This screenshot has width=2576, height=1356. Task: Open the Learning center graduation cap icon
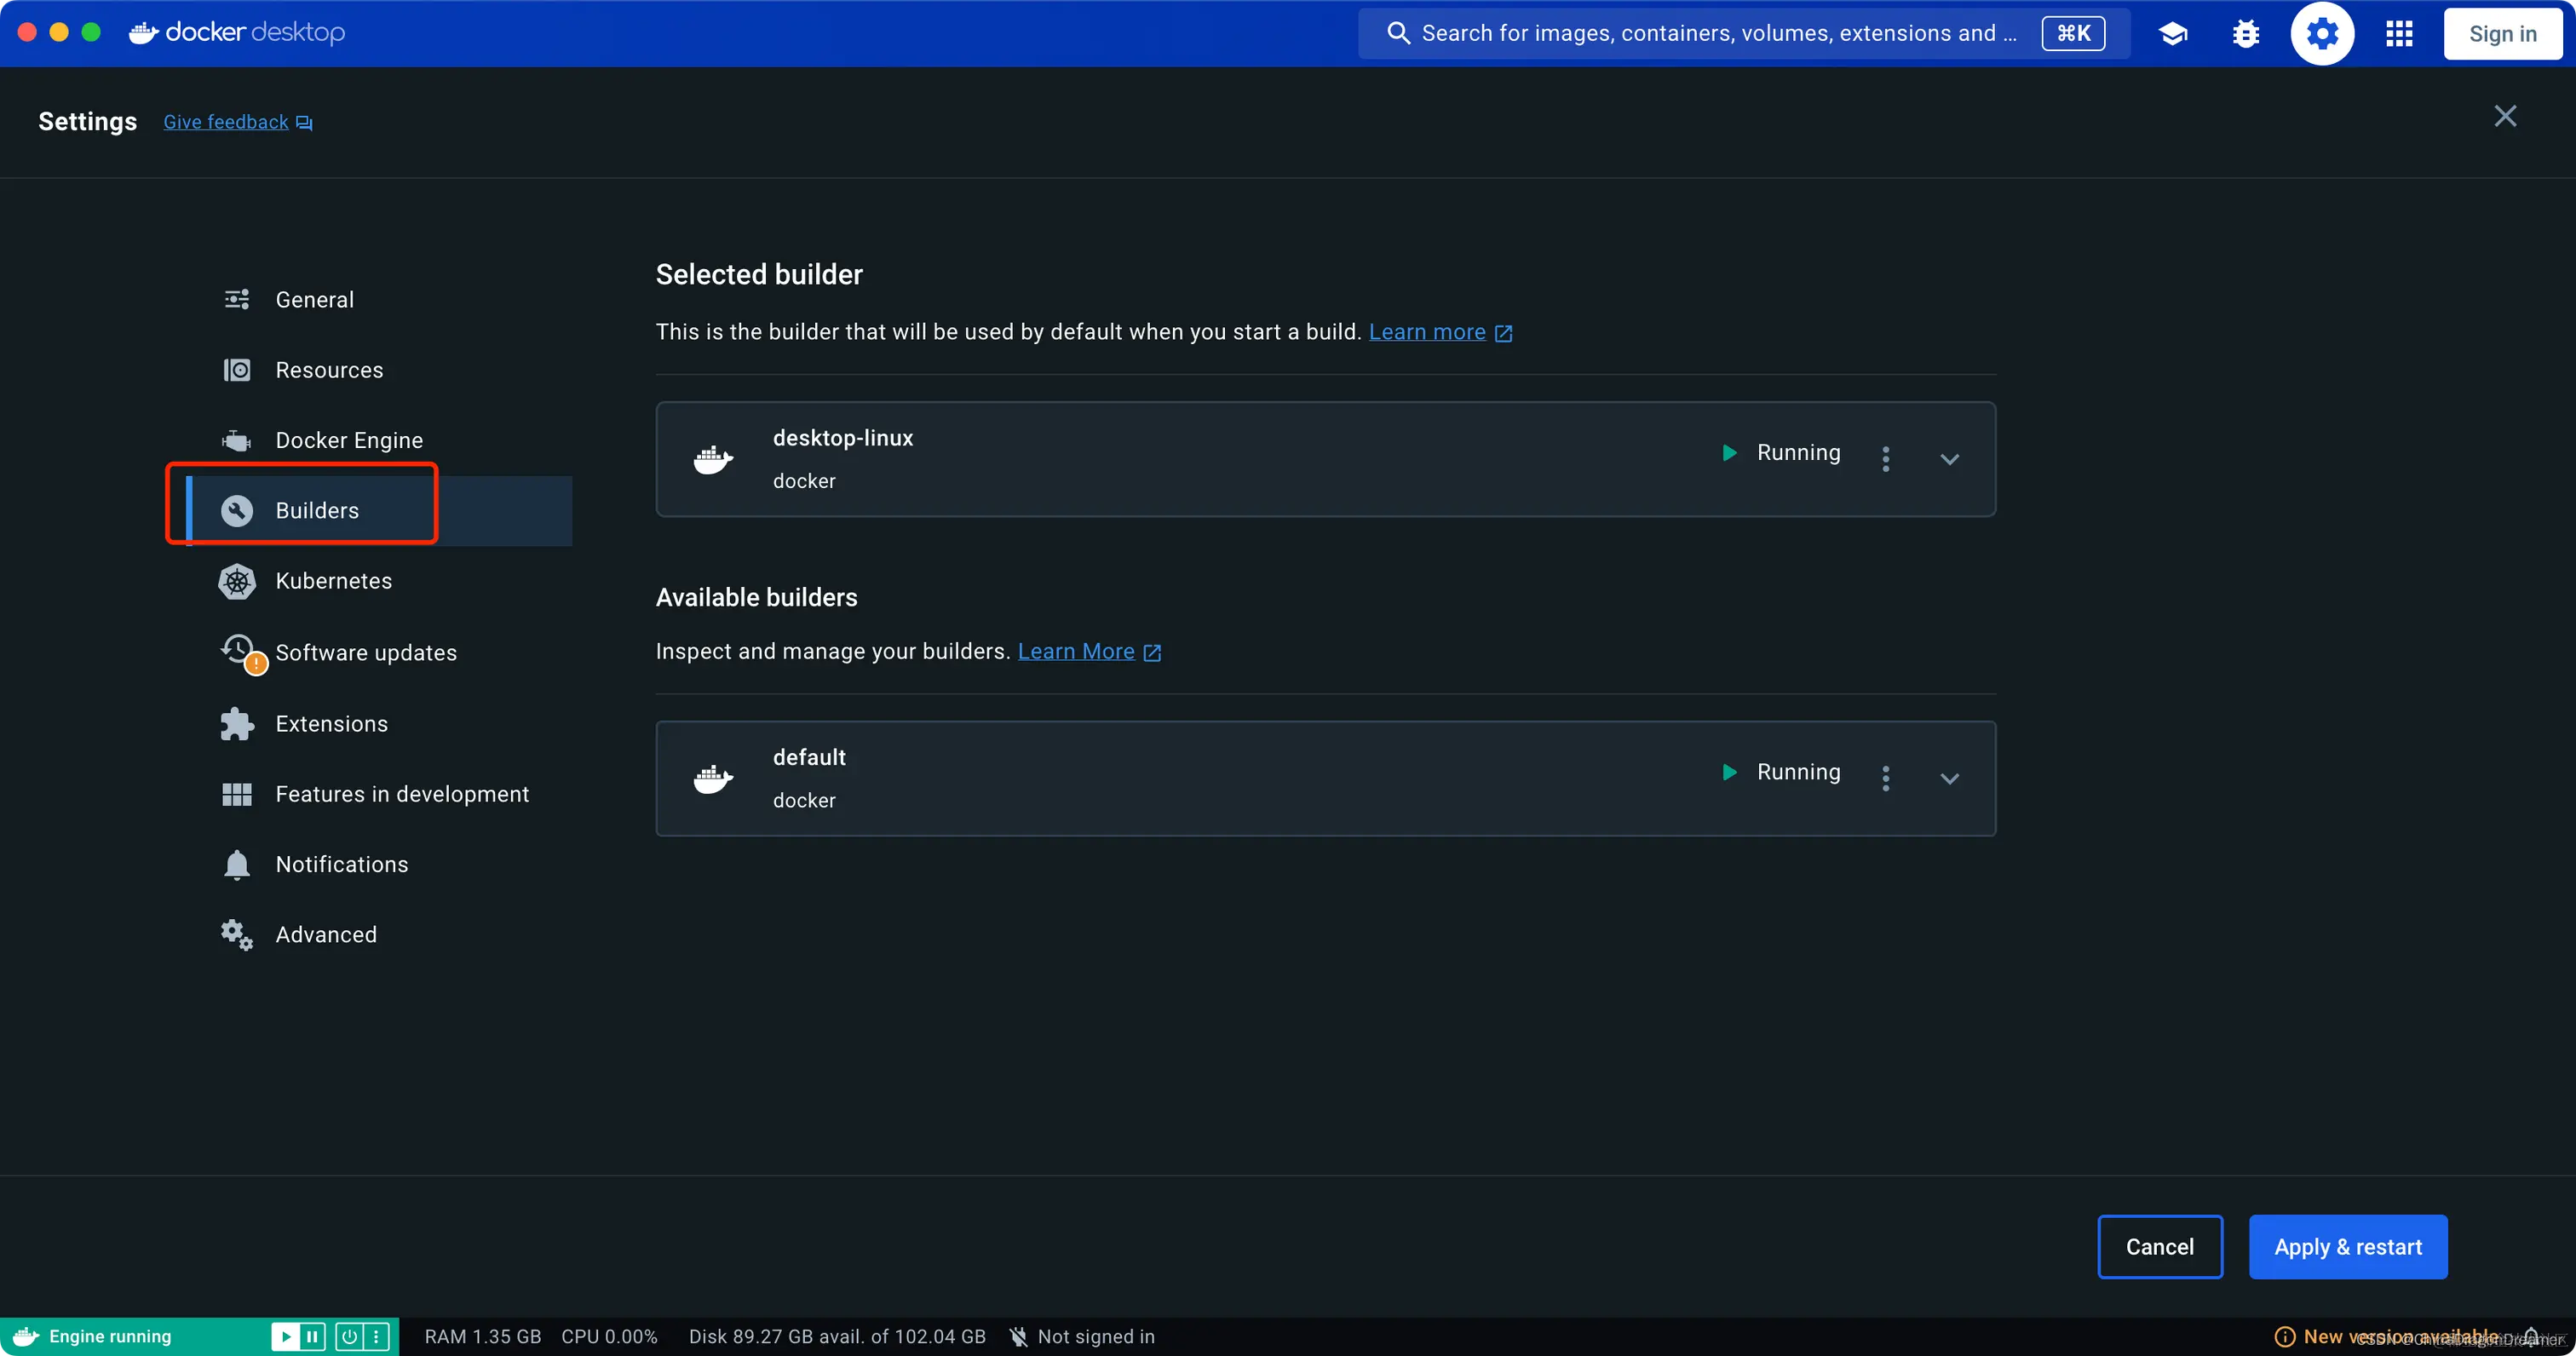coord(2172,34)
